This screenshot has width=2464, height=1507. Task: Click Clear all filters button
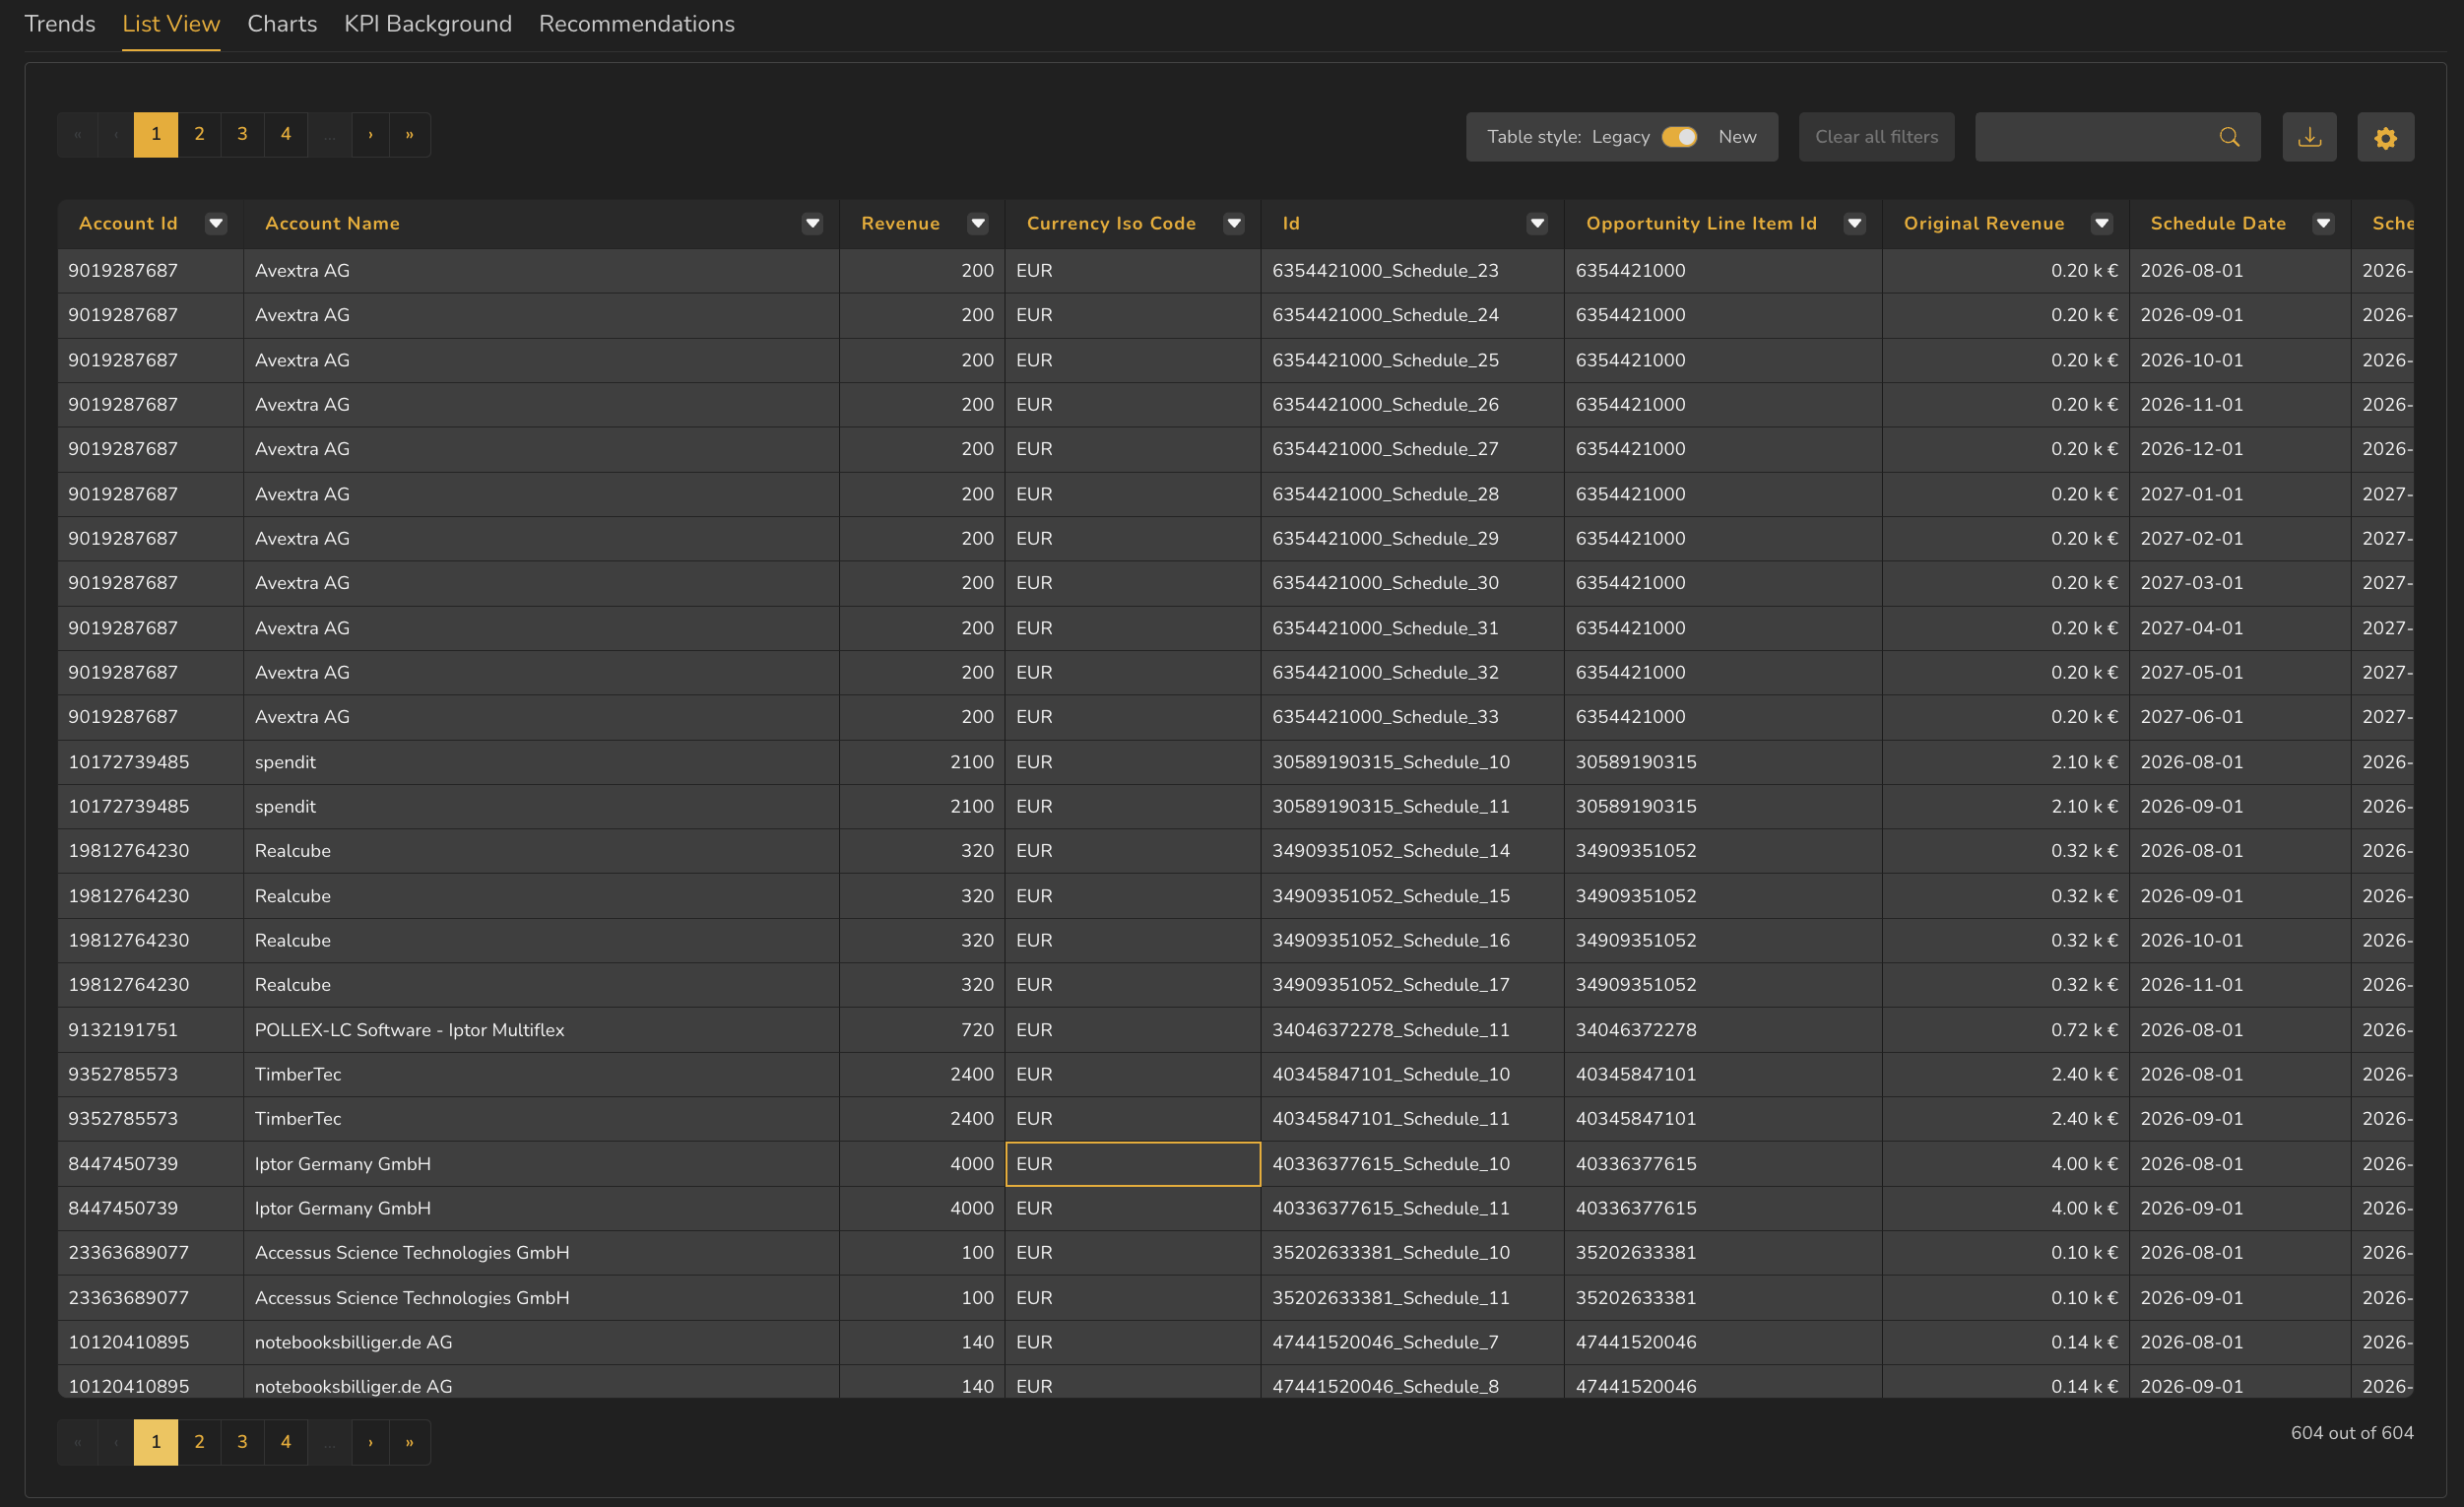coord(1876,137)
